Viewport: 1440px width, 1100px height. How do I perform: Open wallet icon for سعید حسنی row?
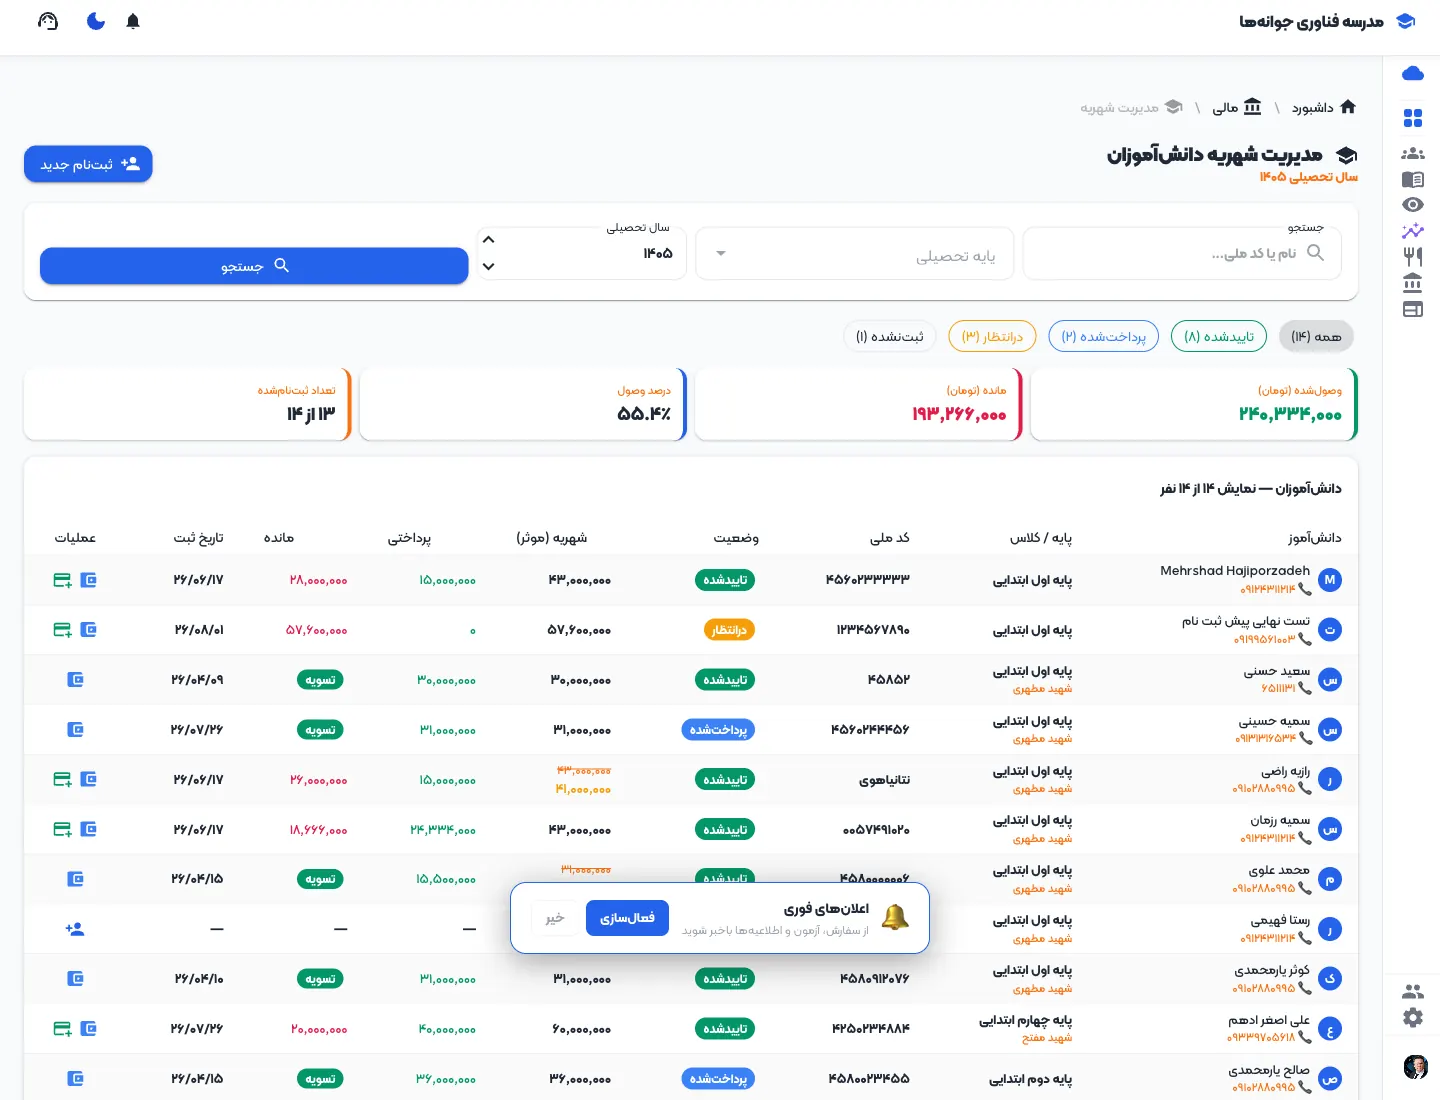[75, 680]
